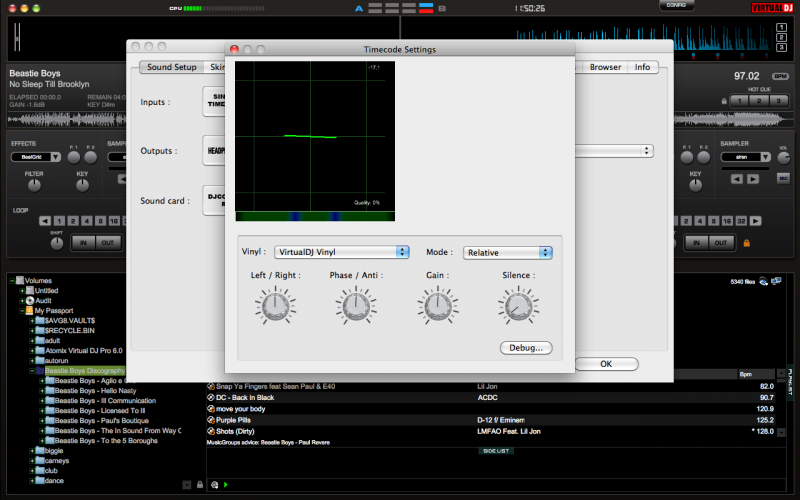Click the Gain knob in Timecode Settings
This screenshot has height=500, width=800.
pyautogui.click(x=438, y=306)
